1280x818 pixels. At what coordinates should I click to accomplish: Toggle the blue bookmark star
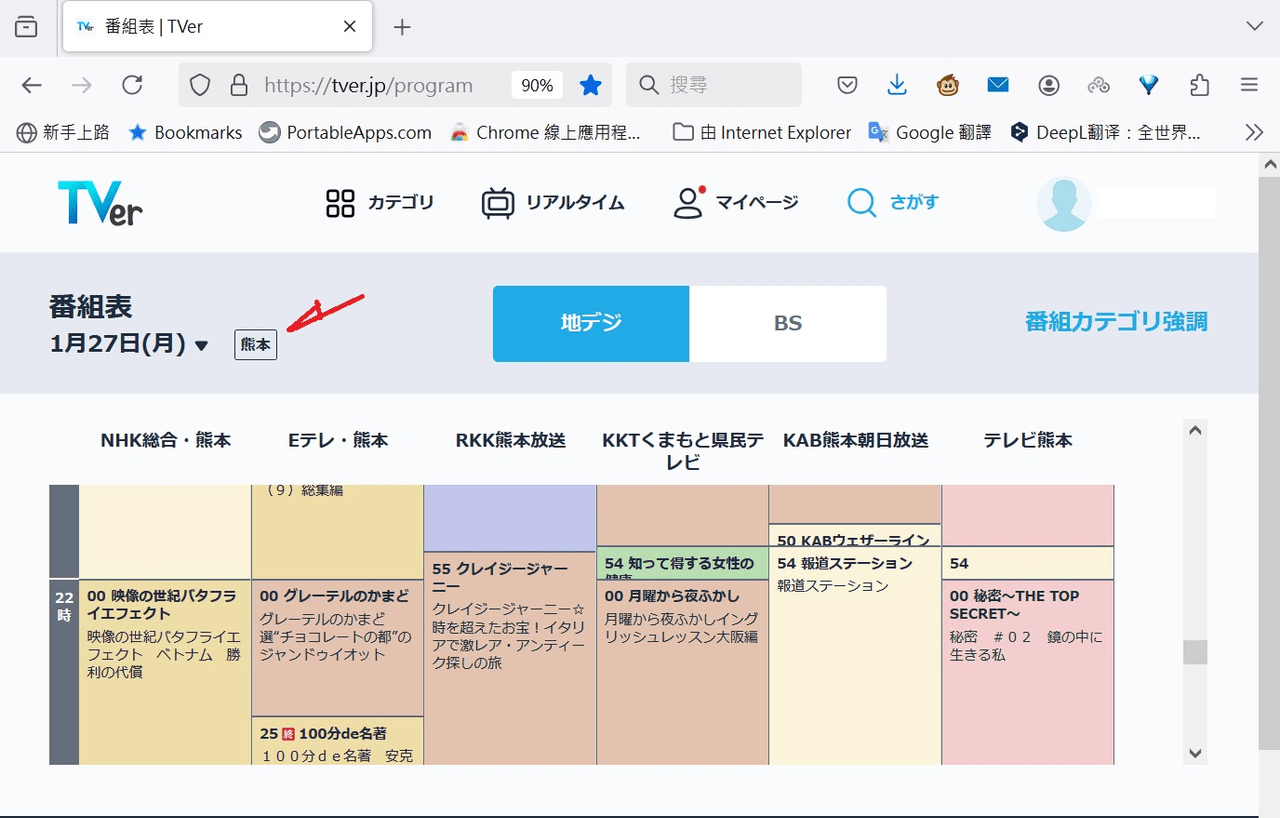tap(591, 85)
